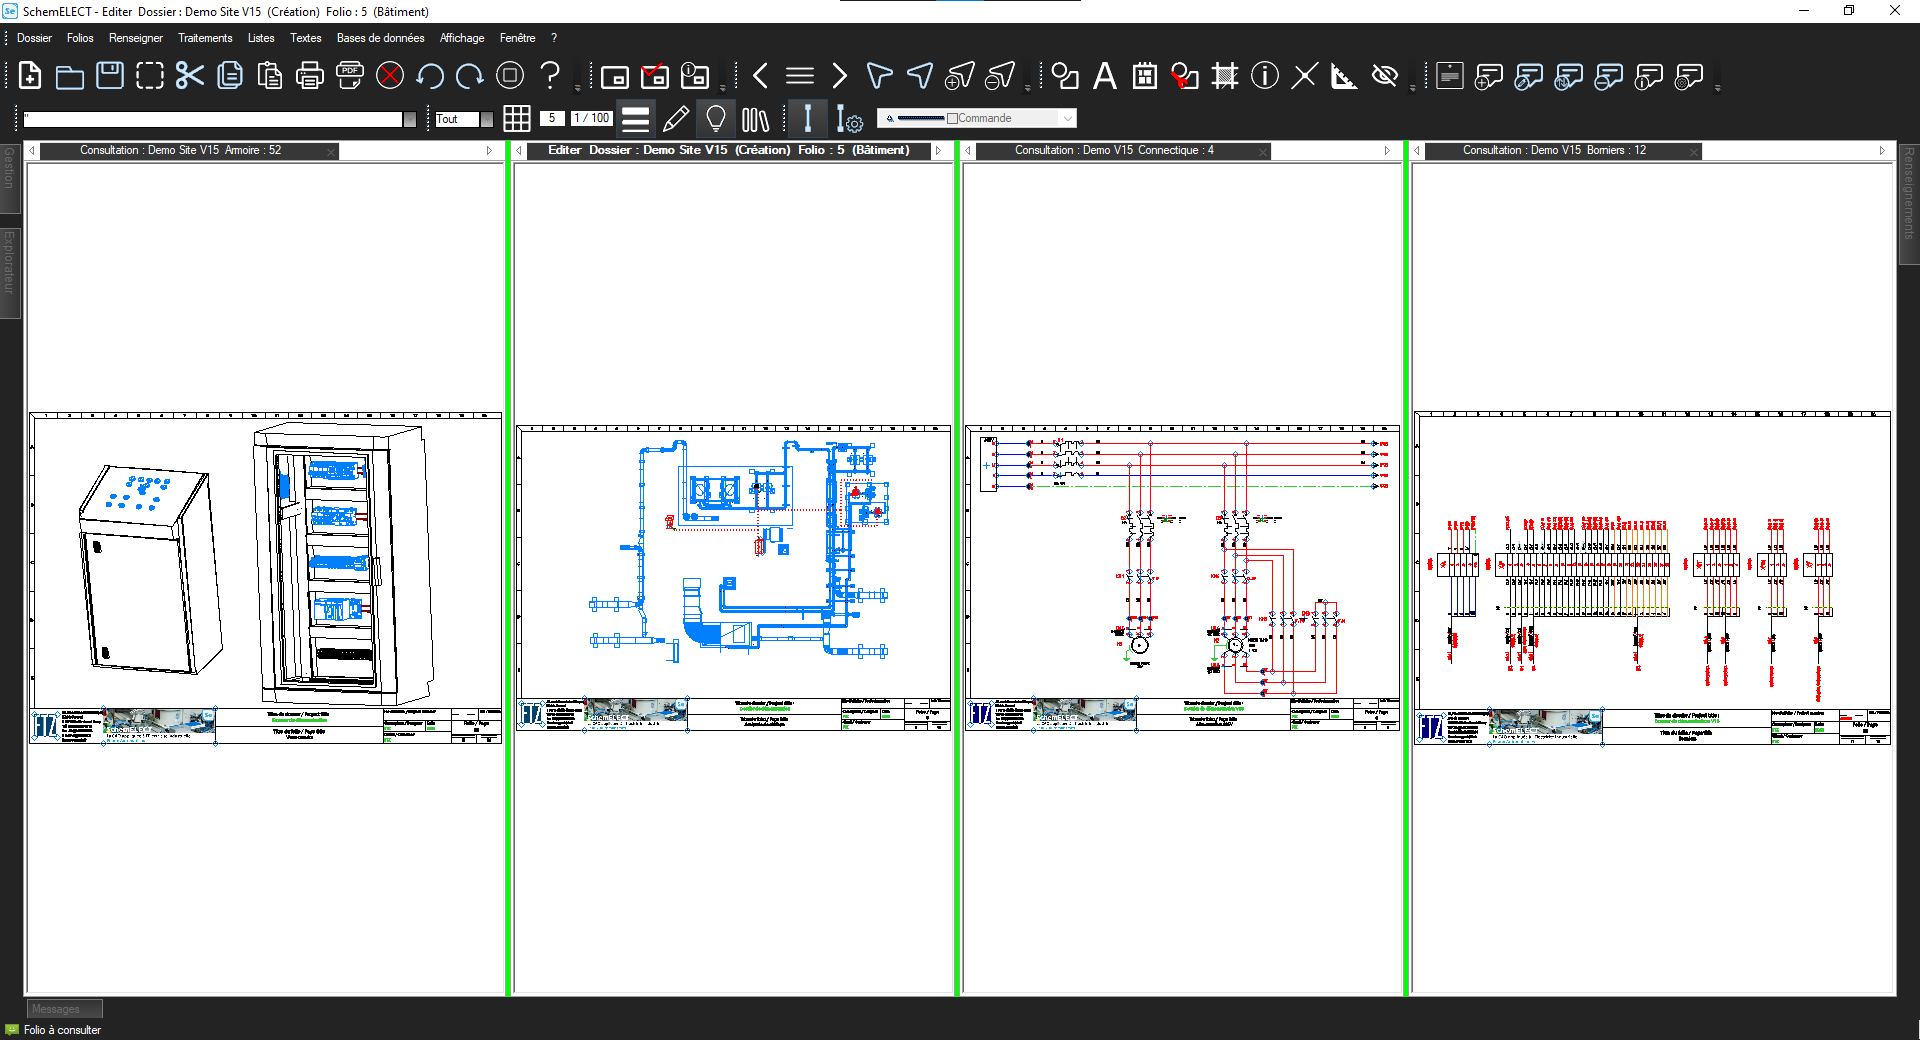Toggle the light bulb button

(716, 119)
